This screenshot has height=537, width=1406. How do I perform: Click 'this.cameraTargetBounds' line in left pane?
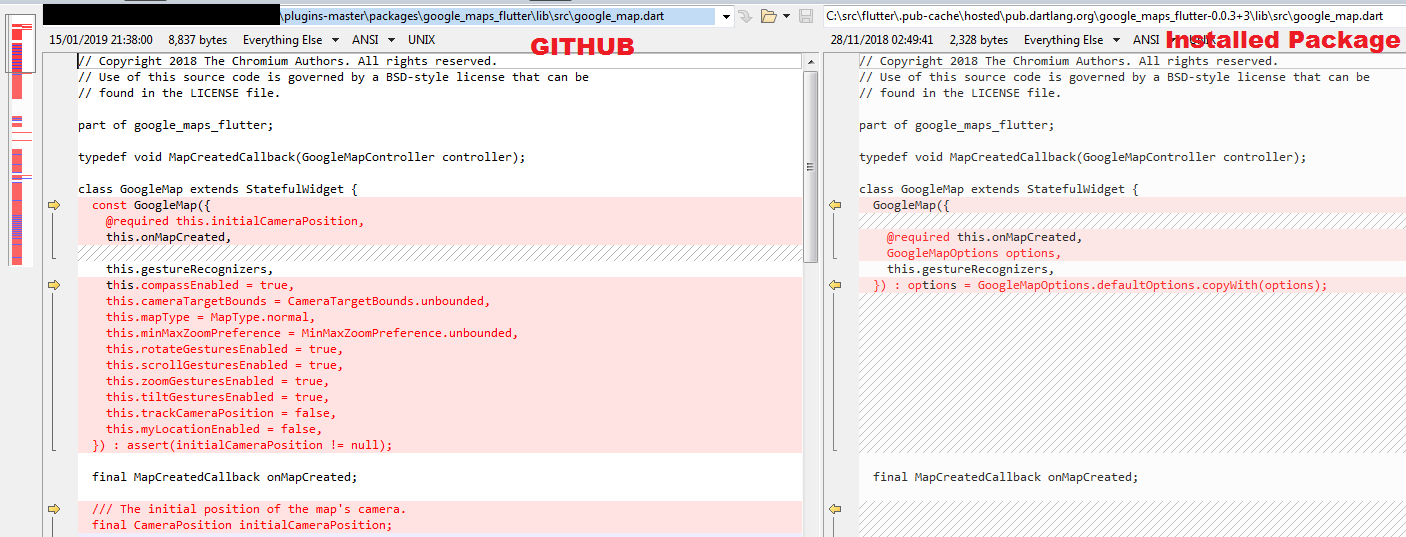pos(298,301)
